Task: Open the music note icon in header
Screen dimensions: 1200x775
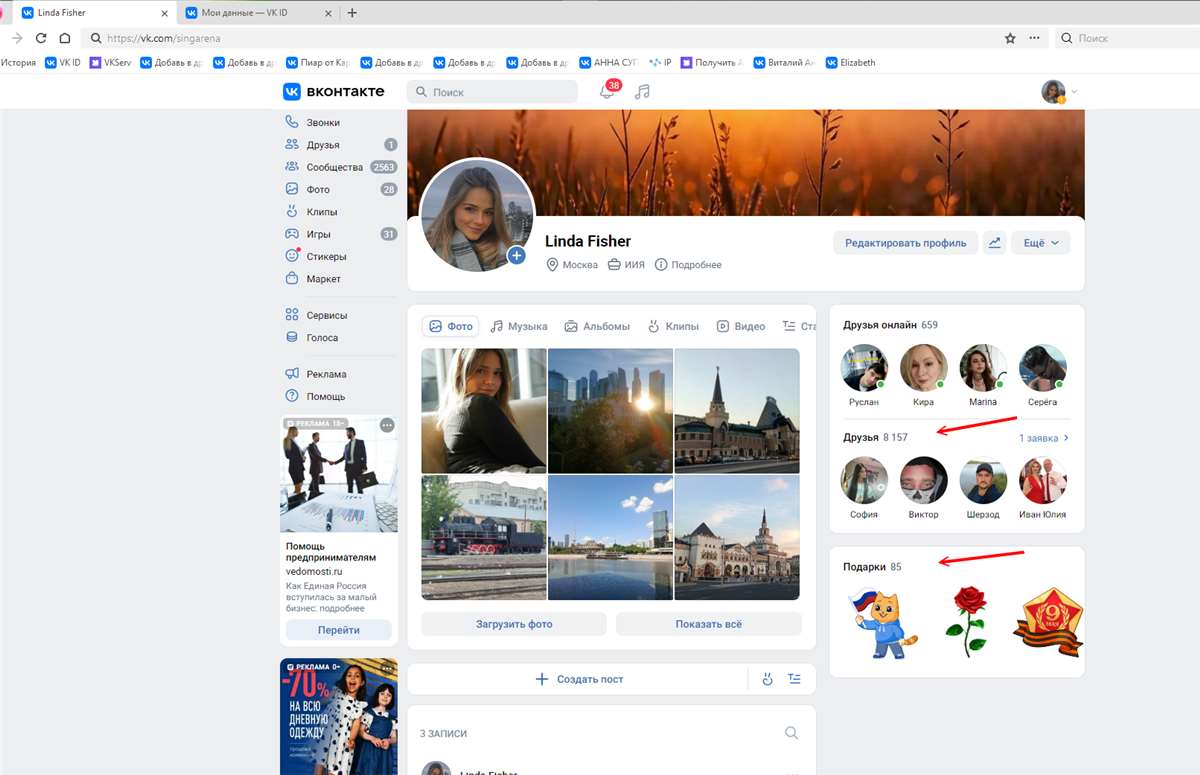Action: point(642,91)
